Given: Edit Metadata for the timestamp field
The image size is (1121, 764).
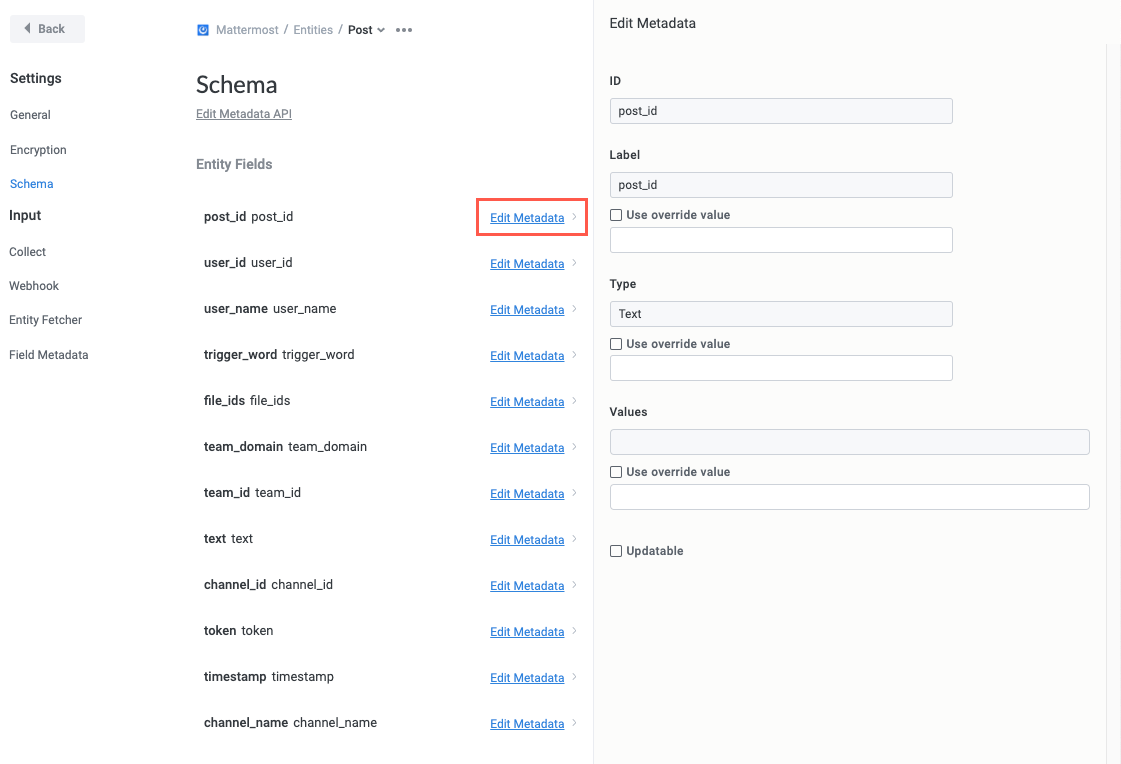Looking at the screenshot, I should [x=527, y=677].
